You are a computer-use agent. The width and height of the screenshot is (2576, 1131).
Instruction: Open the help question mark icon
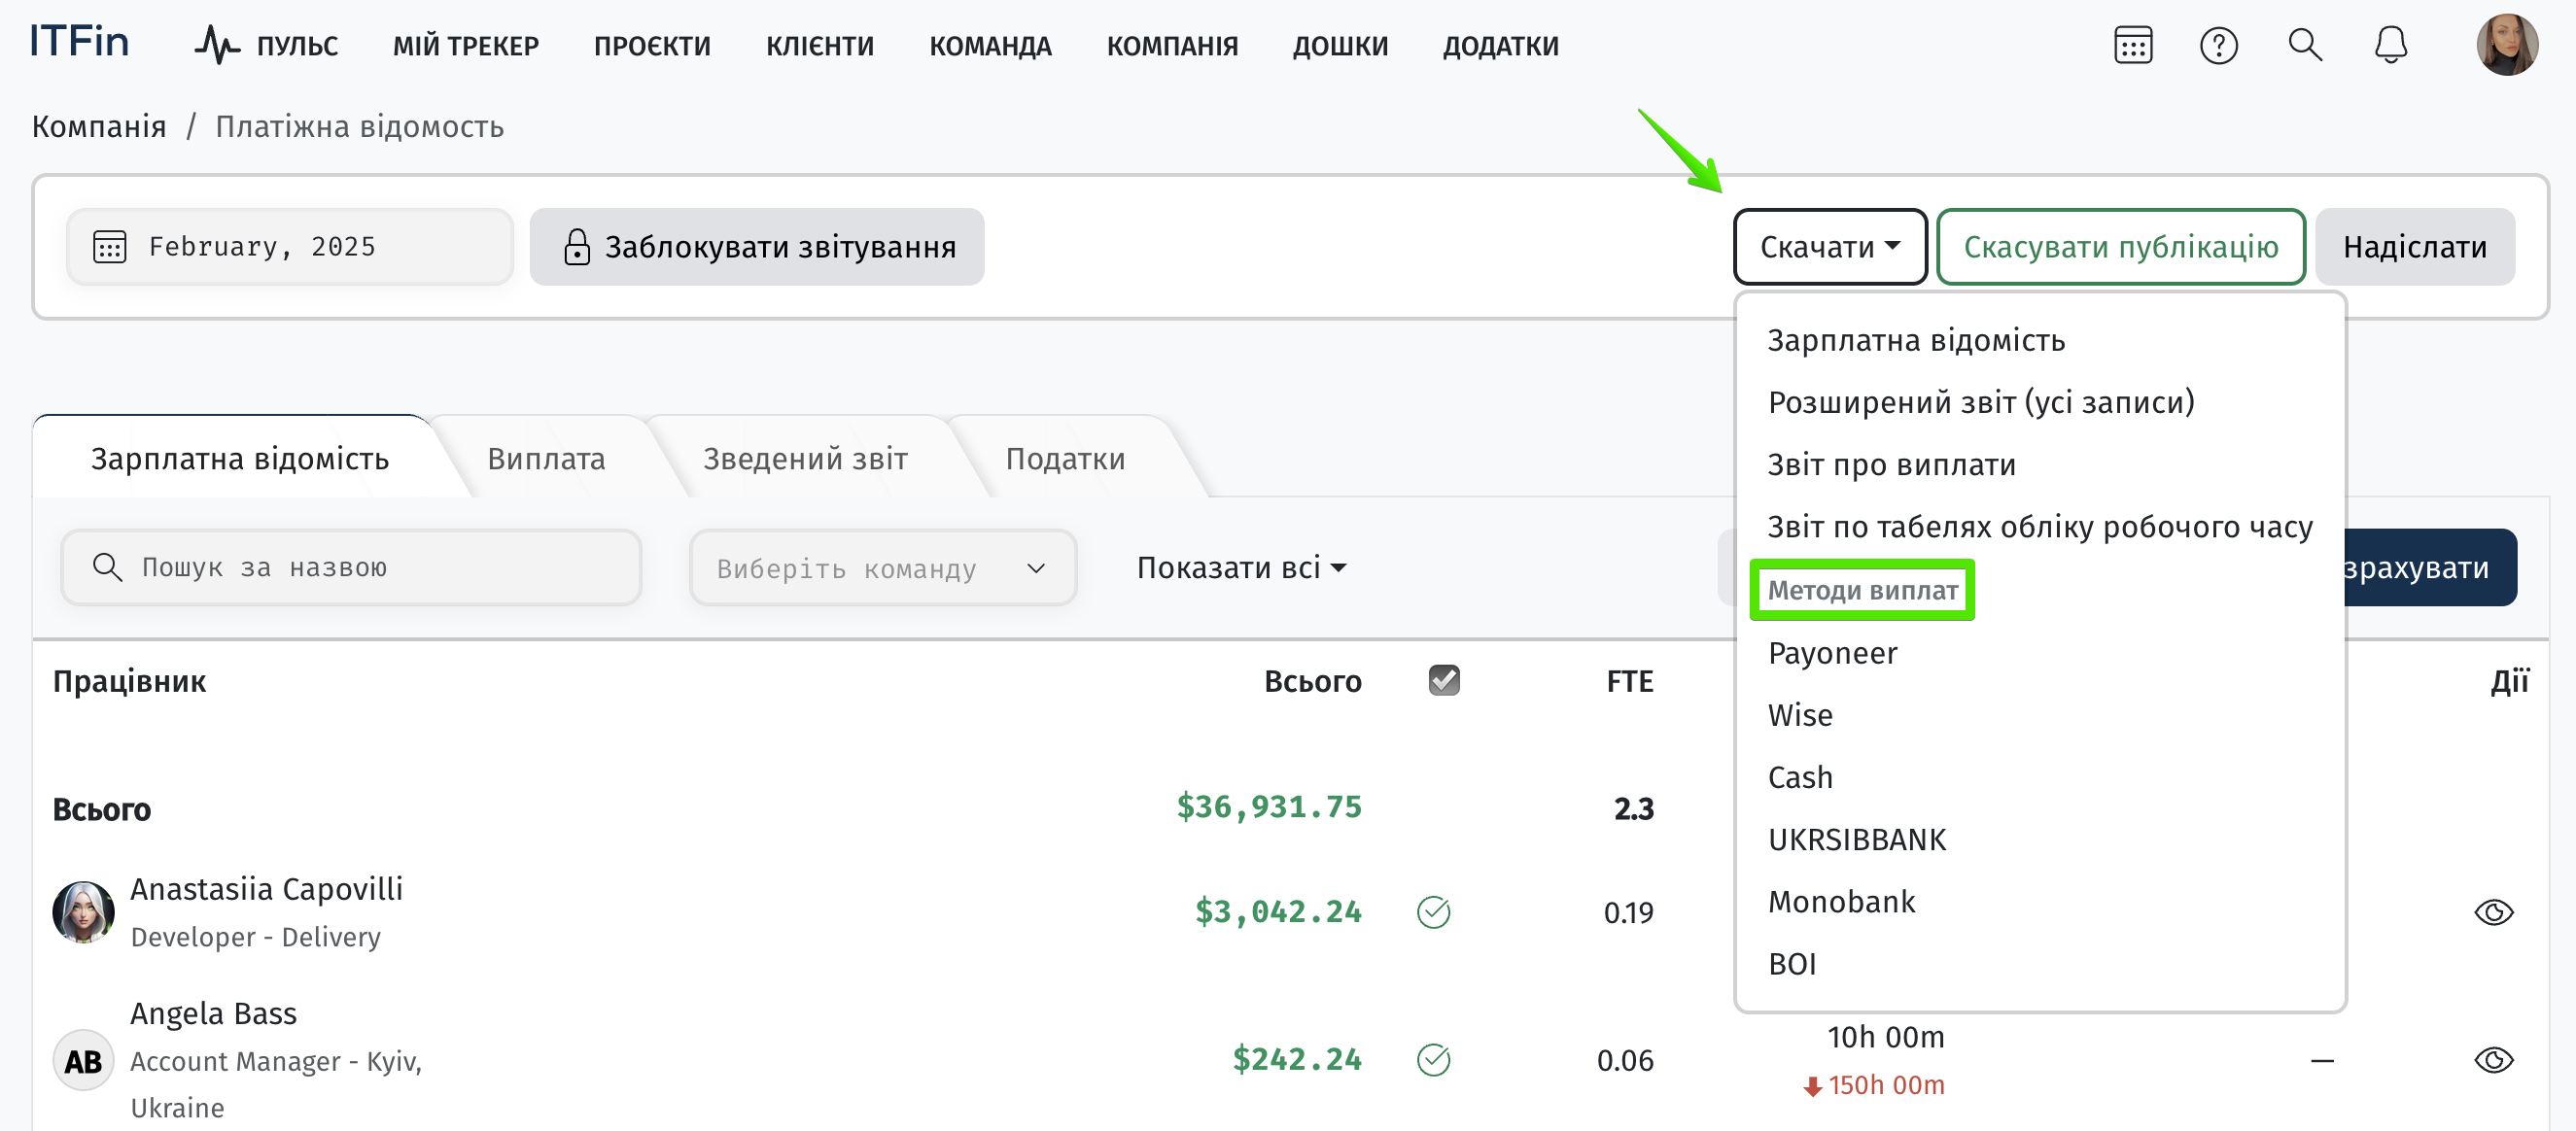point(2218,45)
